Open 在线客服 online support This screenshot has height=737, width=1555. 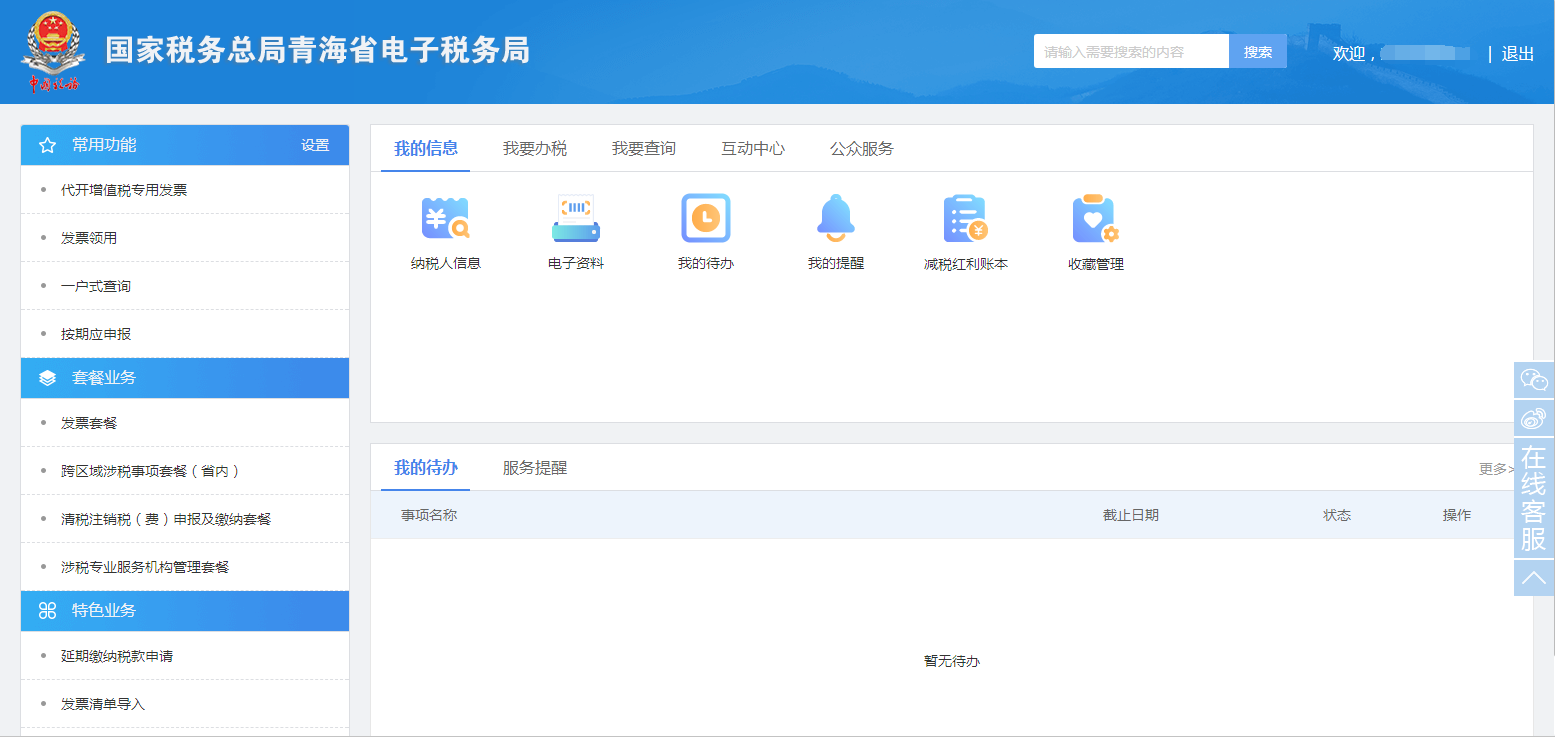point(1534,498)
